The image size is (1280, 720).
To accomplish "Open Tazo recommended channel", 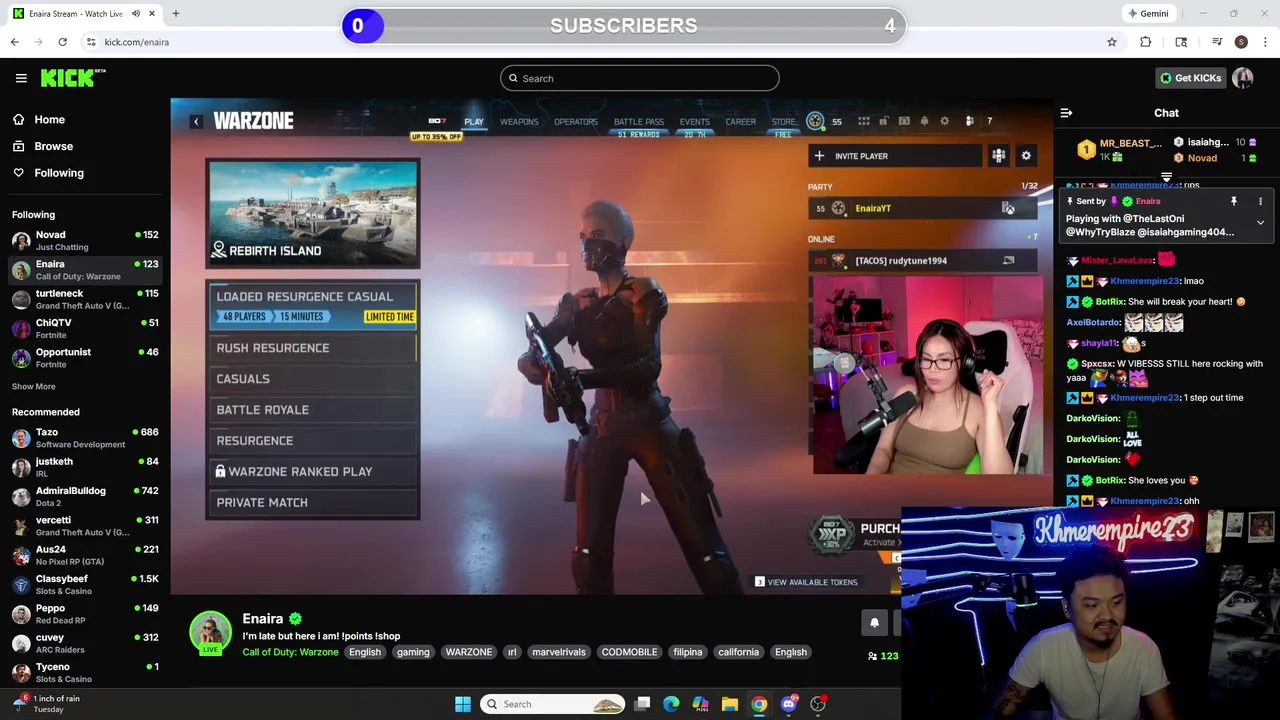I will tap(85, 437).
